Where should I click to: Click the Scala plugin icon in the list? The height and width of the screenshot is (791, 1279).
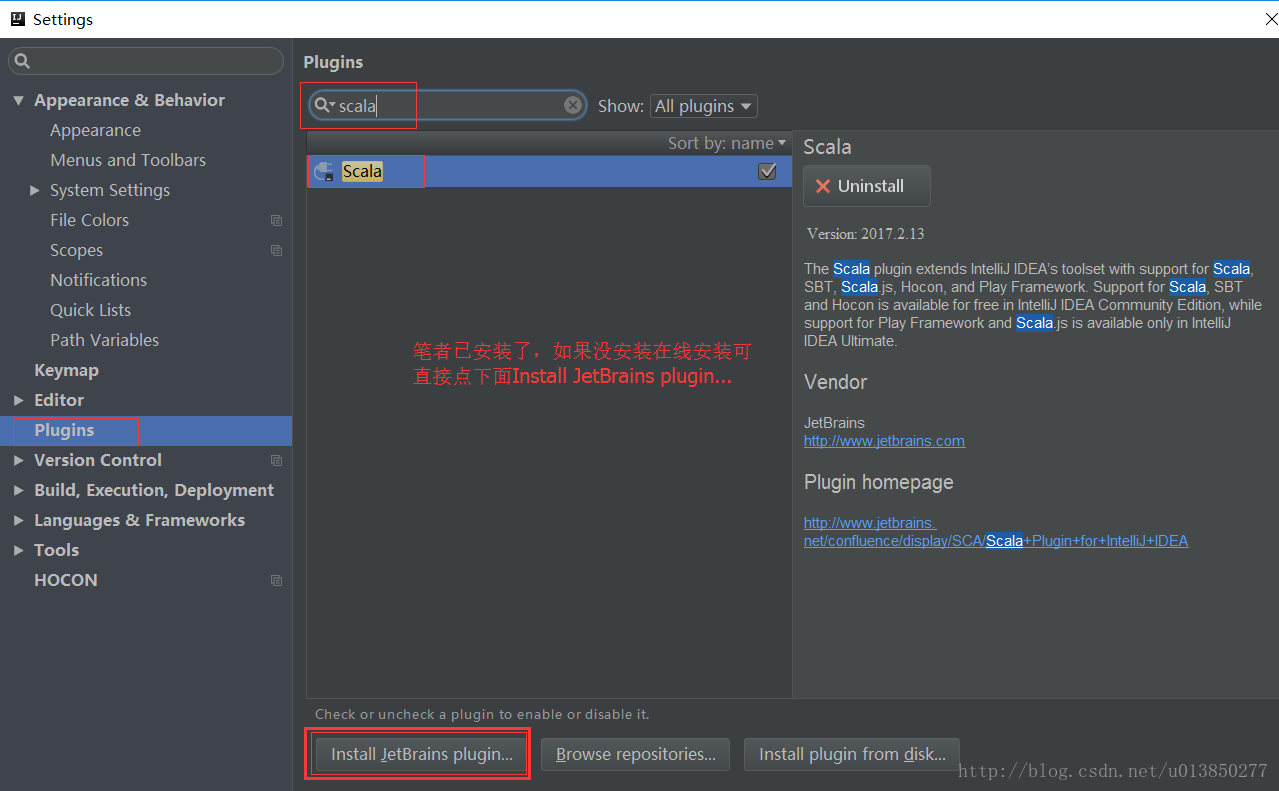click(324, 172)
